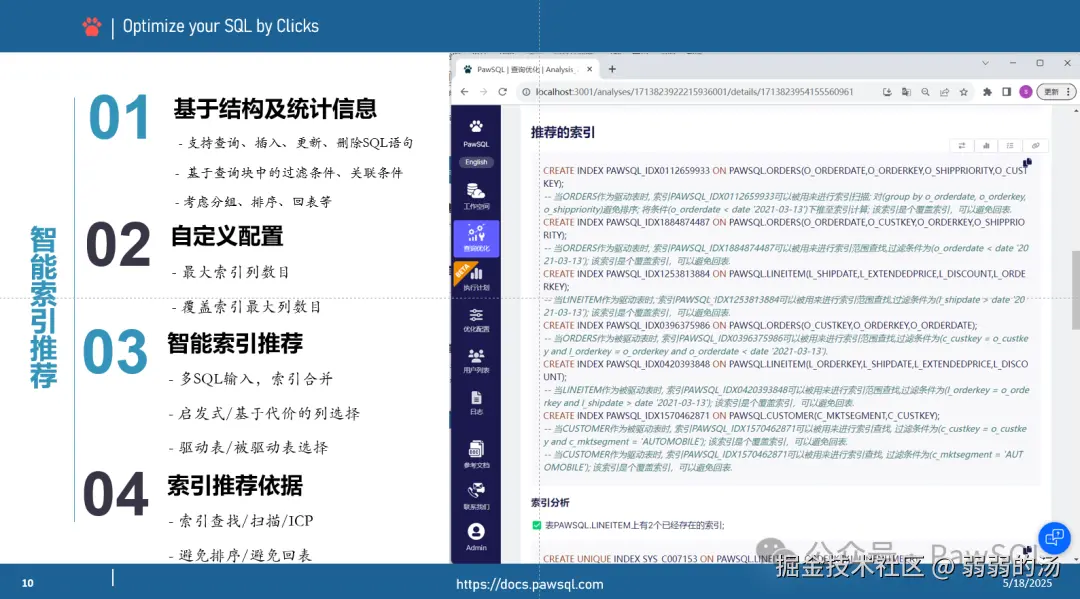Click the zoom magnifier icon in address bar
Screen dimensions: 1080x599
[x=926, y=92]
